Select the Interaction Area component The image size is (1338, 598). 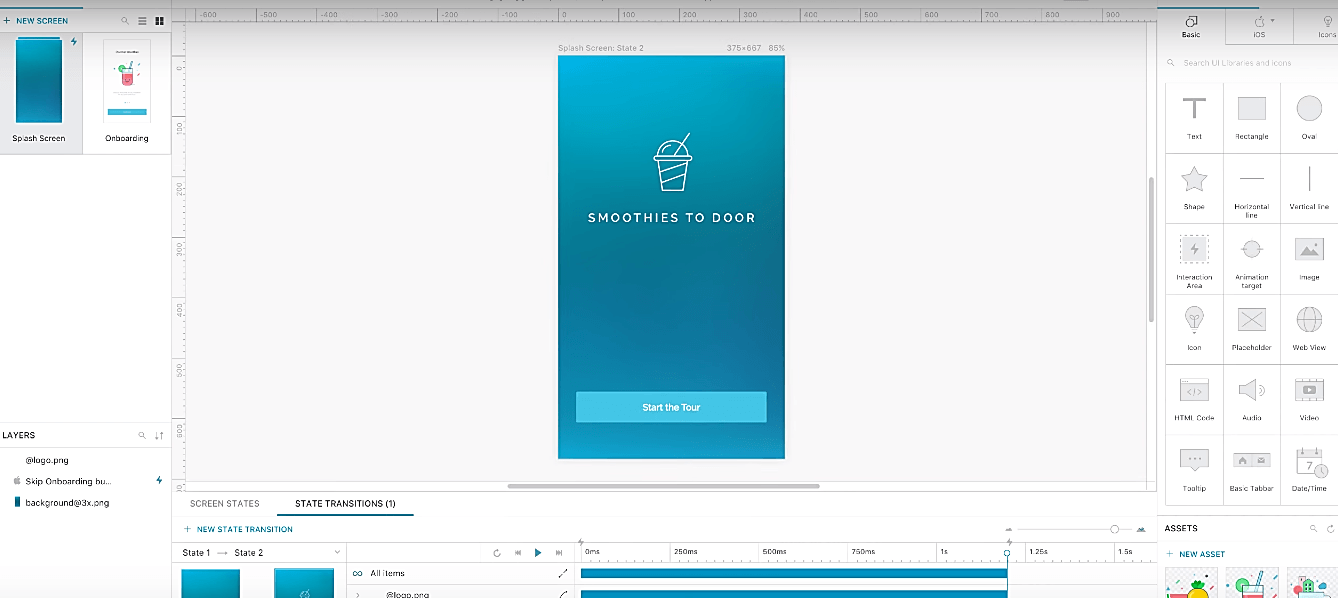(1193, 255)
